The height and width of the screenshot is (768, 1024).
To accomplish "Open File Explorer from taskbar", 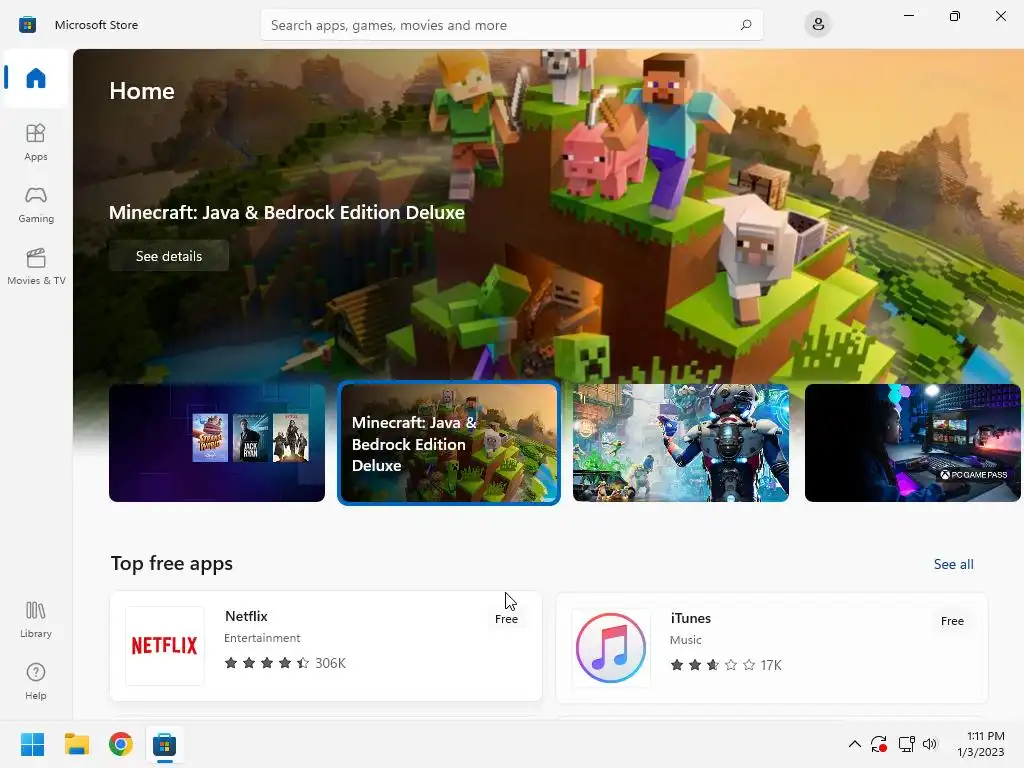I will tap(76, 744).
